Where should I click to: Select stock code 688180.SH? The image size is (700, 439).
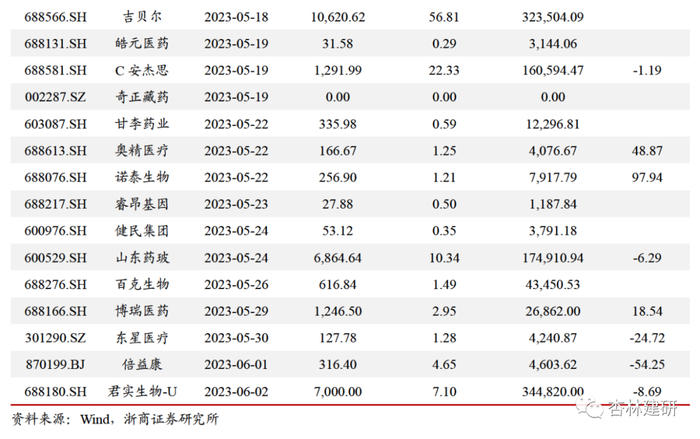coord(55,392)
